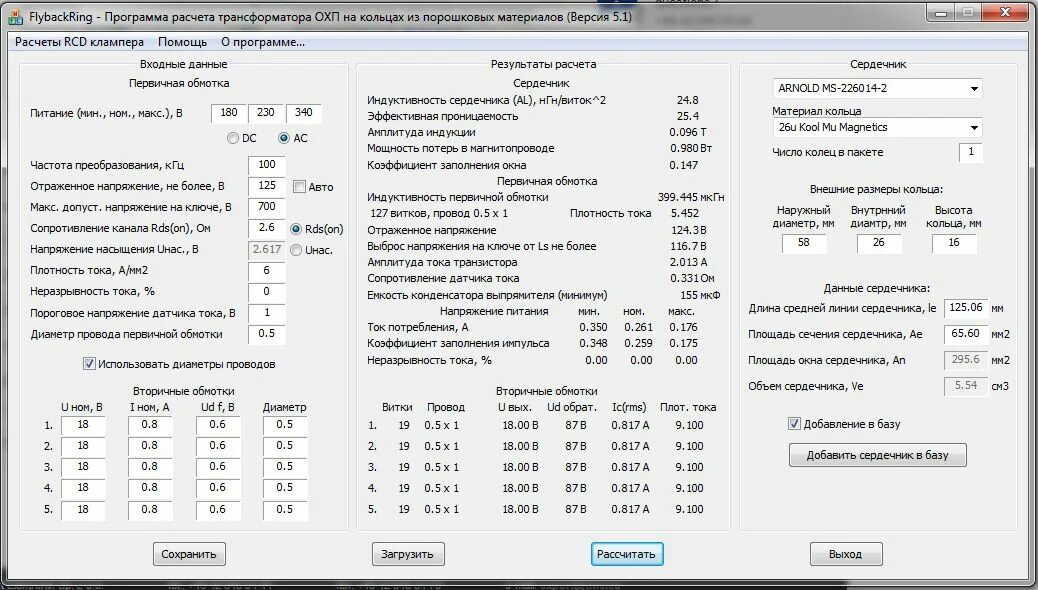1038x590 pixels.
Task: Select the Uнас. radio button
Action: pyautogui.click(x=296, y=250)
